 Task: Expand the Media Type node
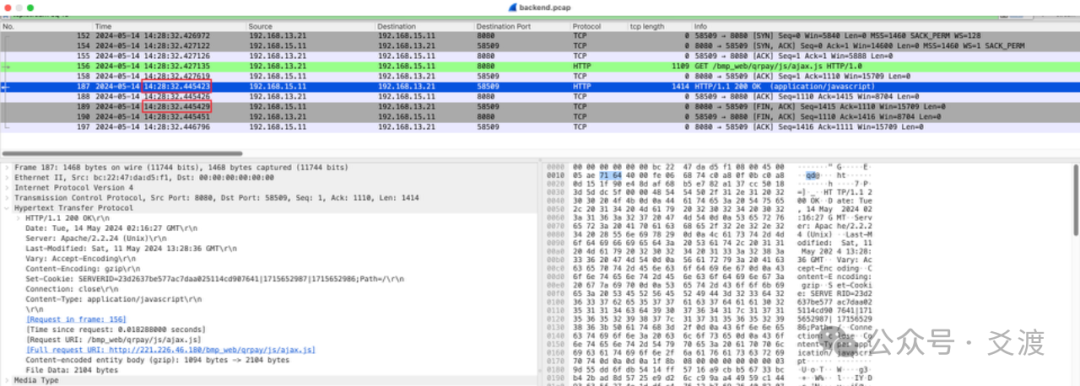(7, 380)
